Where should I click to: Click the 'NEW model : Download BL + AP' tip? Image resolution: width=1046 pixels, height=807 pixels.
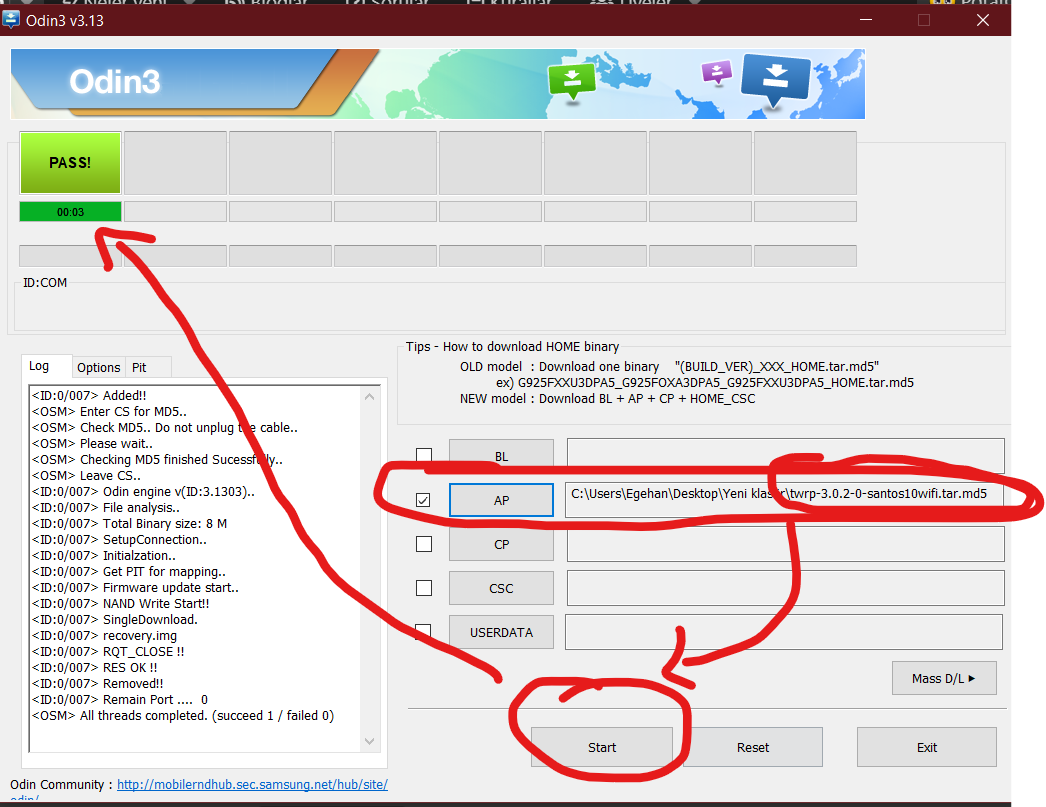coord(608,399)
